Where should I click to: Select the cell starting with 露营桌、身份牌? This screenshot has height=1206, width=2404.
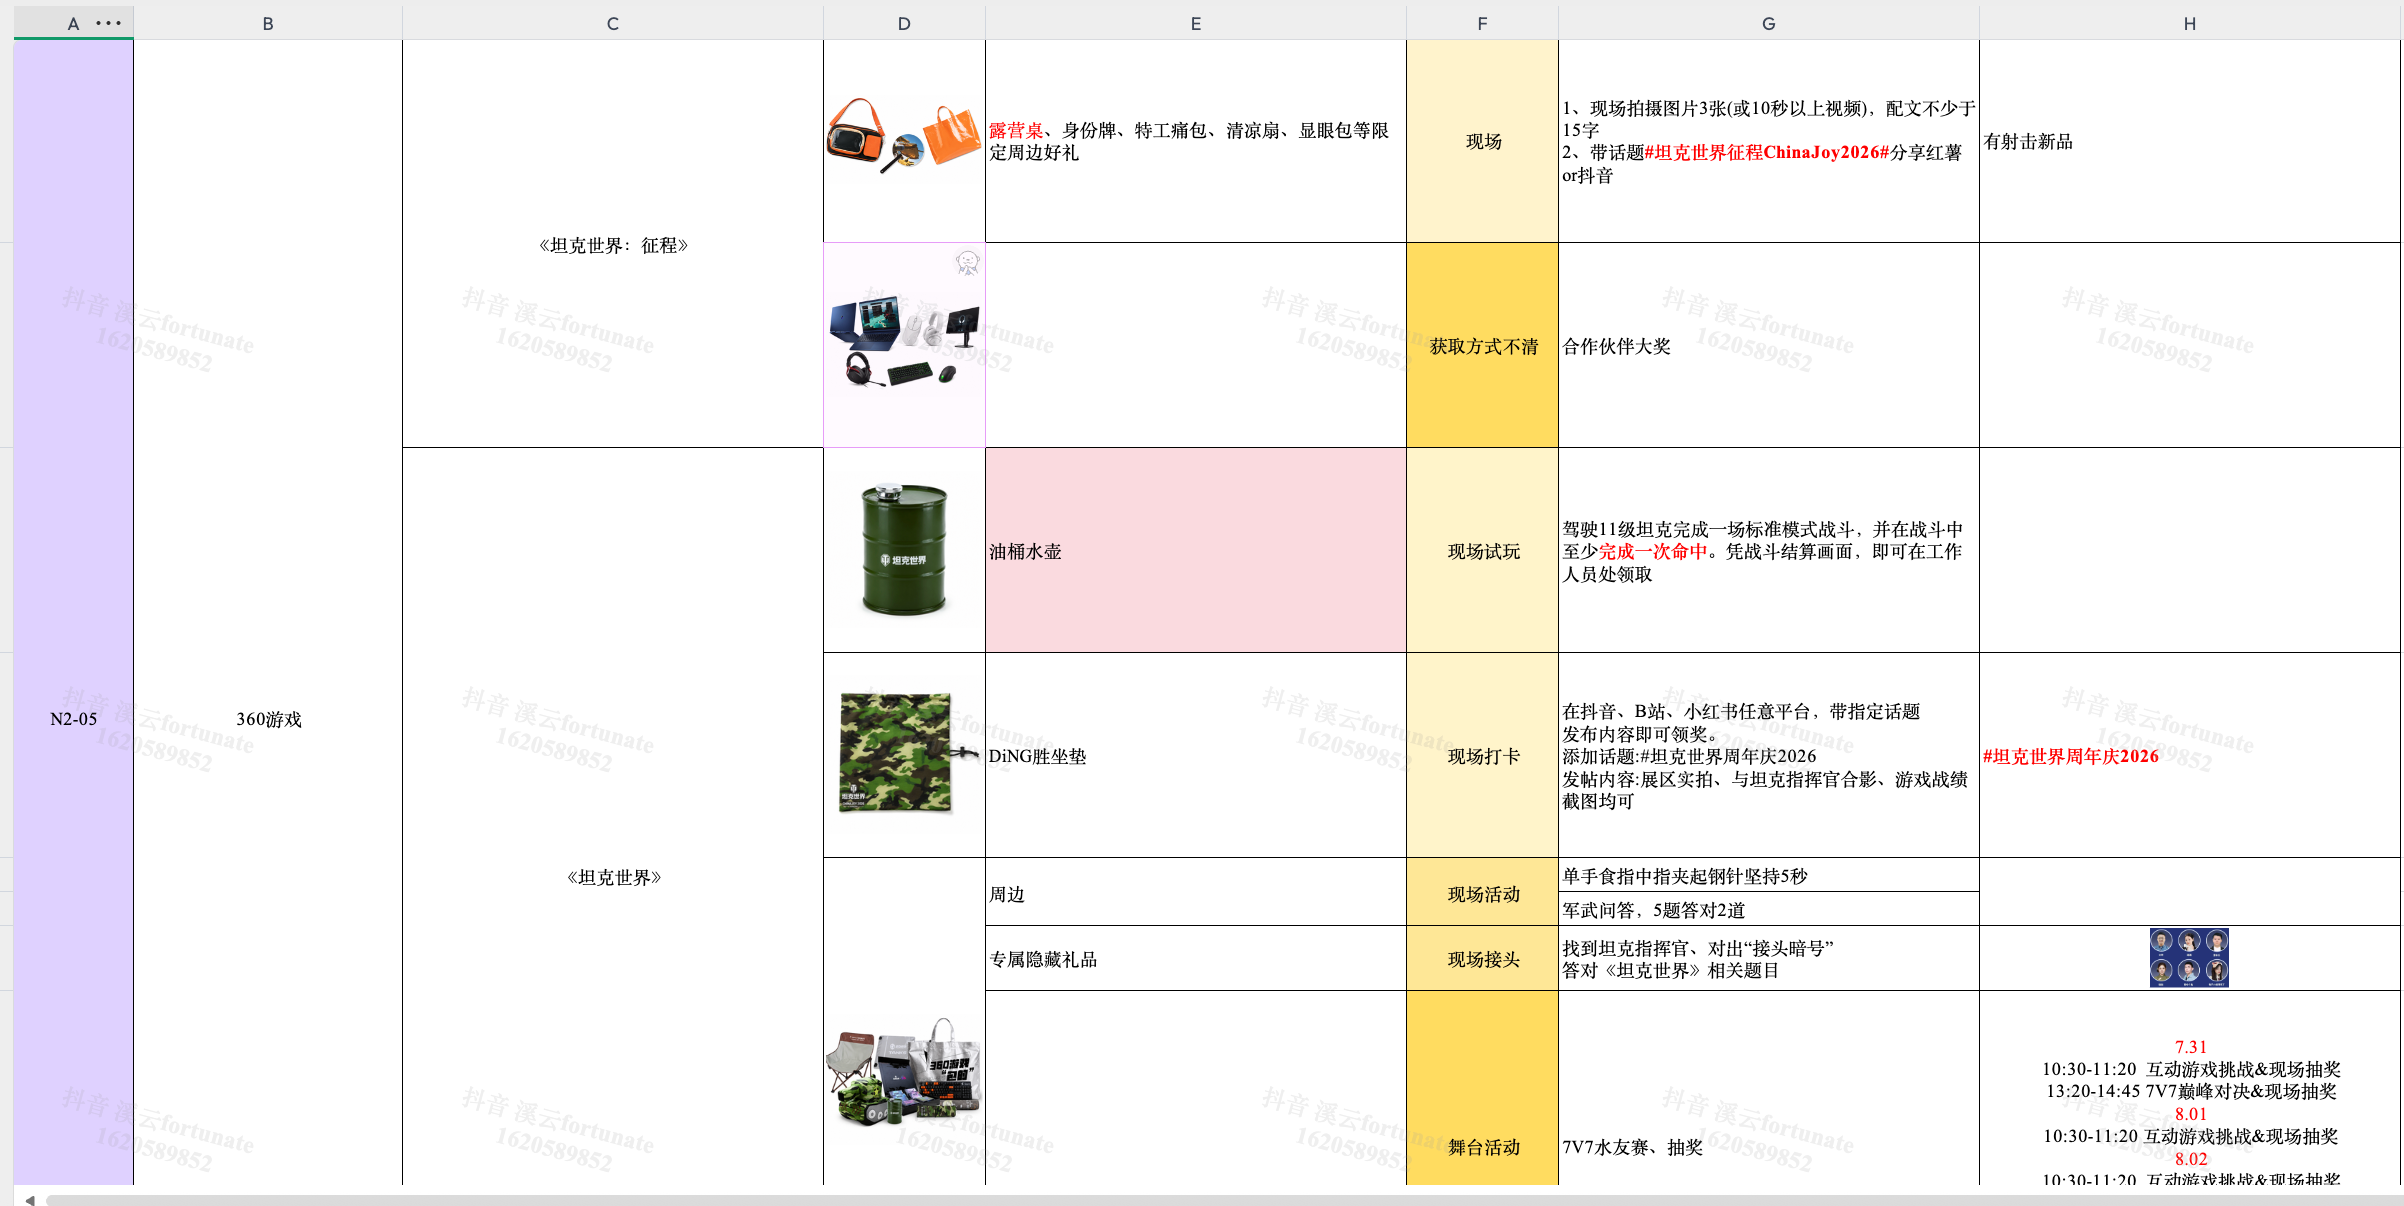(1196, 141)
